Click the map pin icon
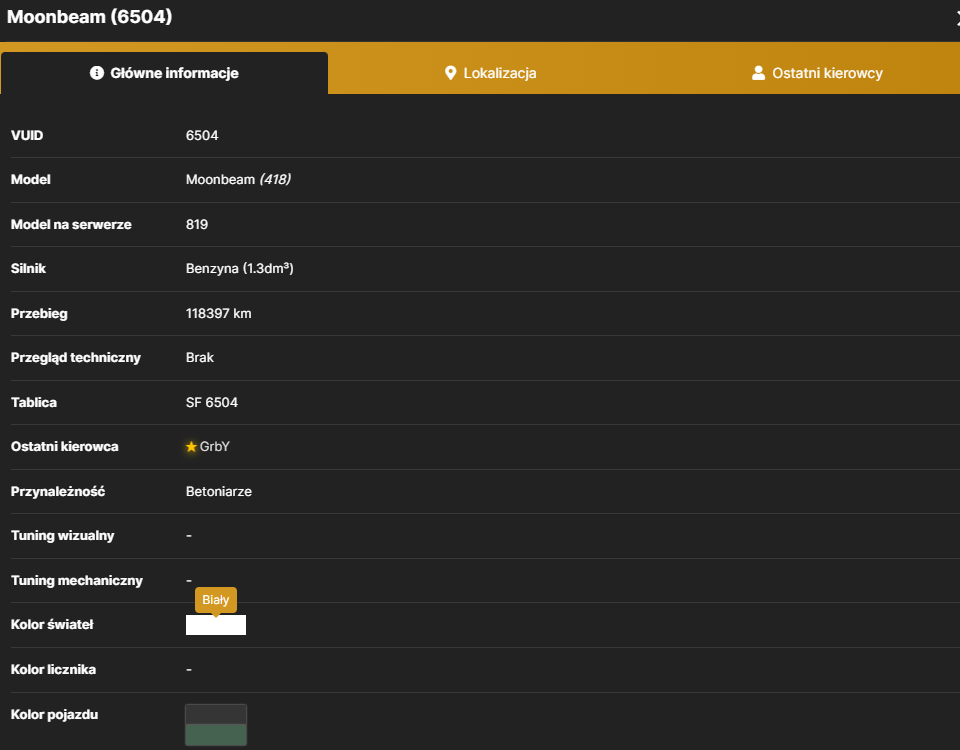This screenshot has width=960, height=750. 451,73
